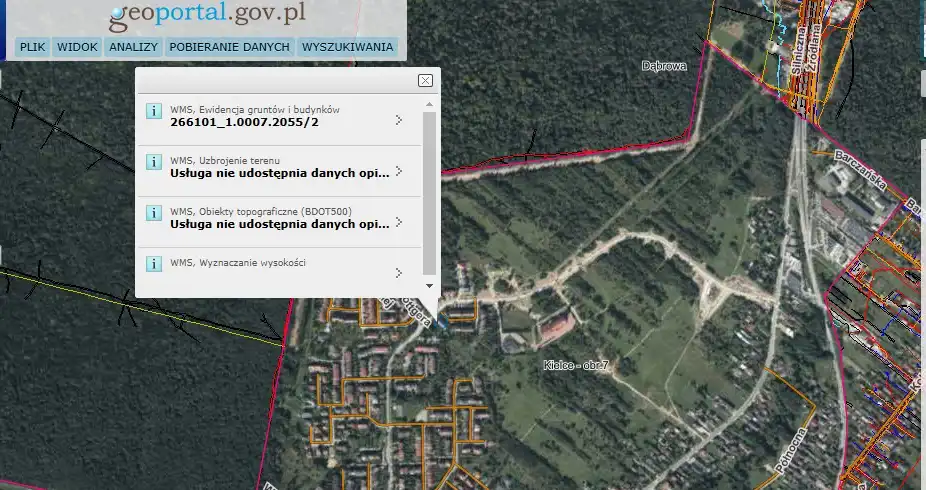This screenshot has height=490, width=926.
Task: Close the WMS info popup
Action: tap(425, 81)
